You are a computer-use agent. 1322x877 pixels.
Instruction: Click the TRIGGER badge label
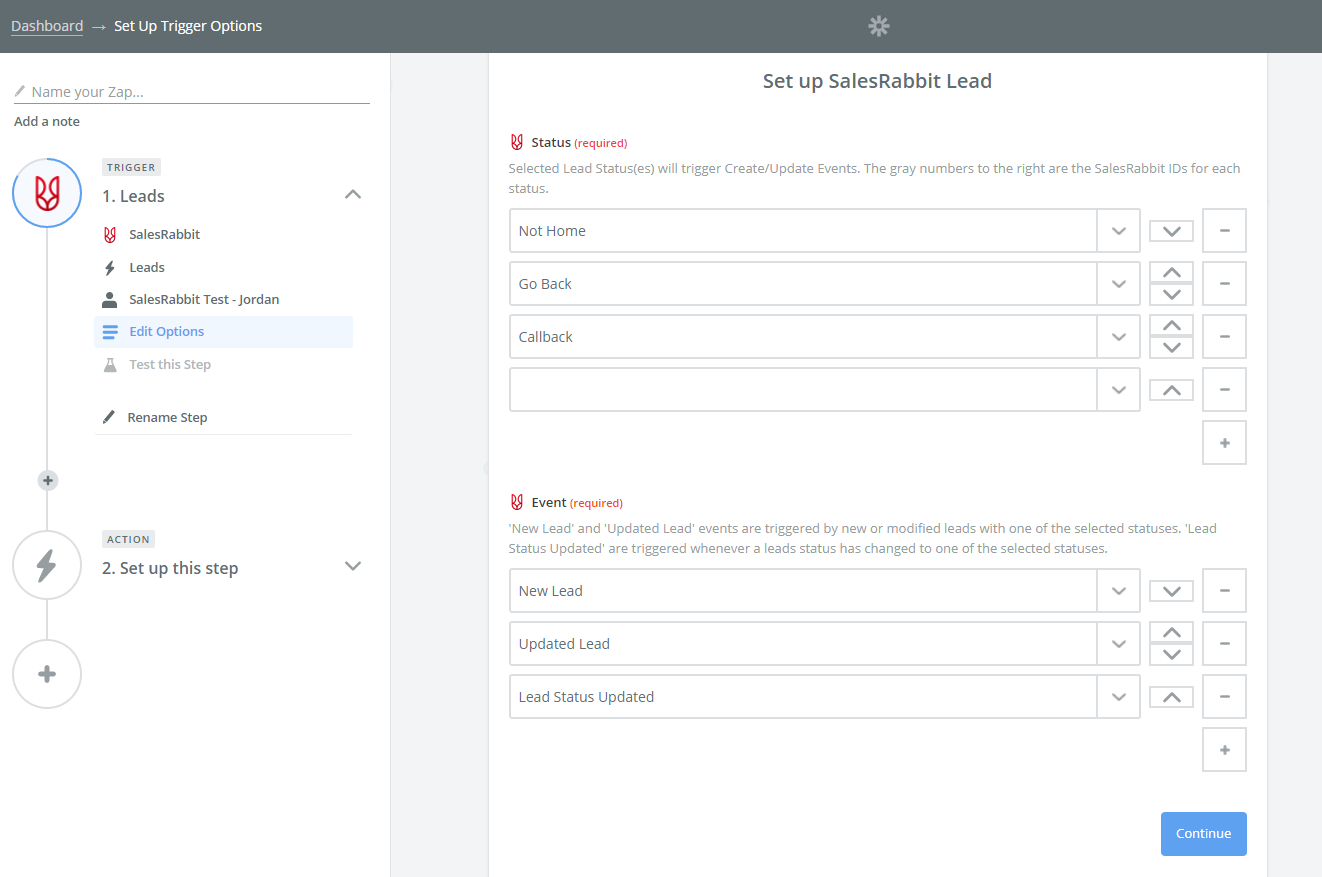click(x=130, y=167)
